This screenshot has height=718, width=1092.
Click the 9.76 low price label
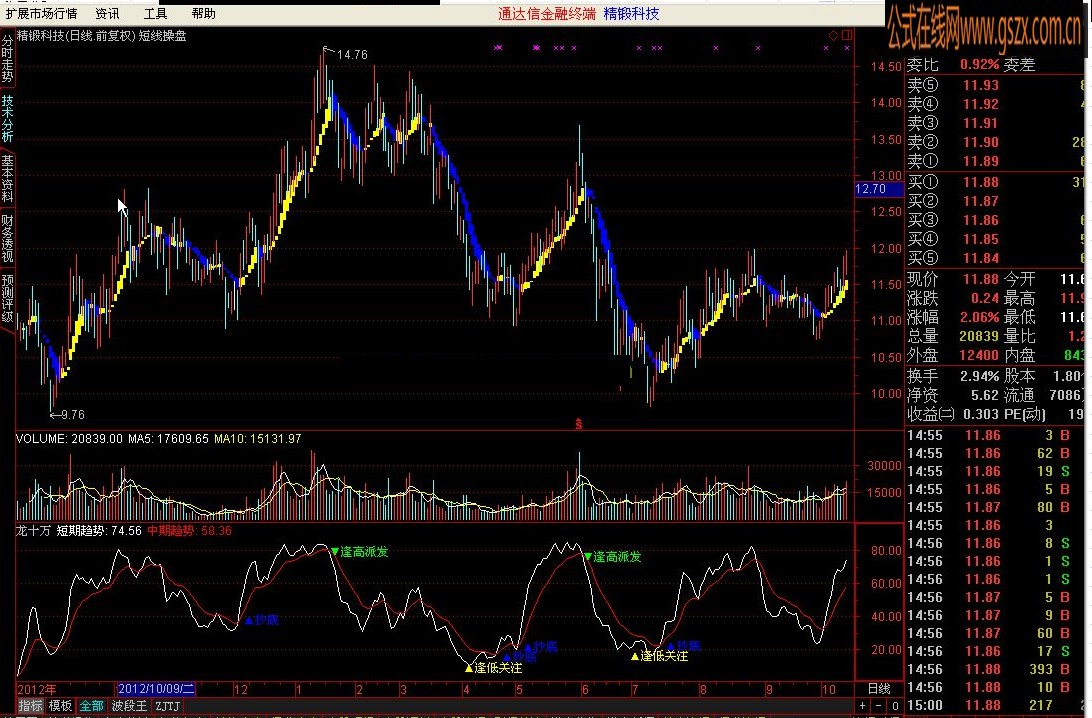(x=72, y=414)
